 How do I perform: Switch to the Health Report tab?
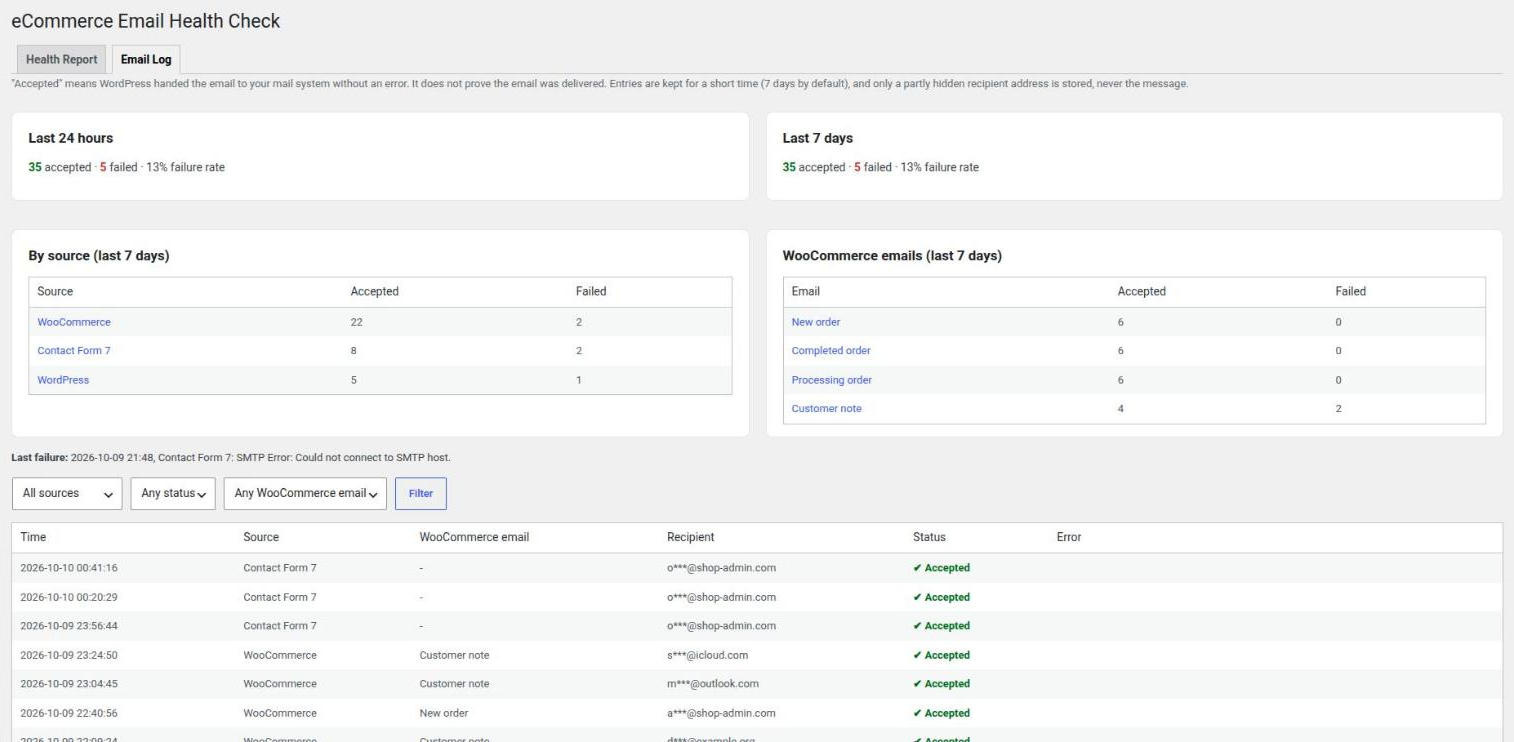(61, 59)
